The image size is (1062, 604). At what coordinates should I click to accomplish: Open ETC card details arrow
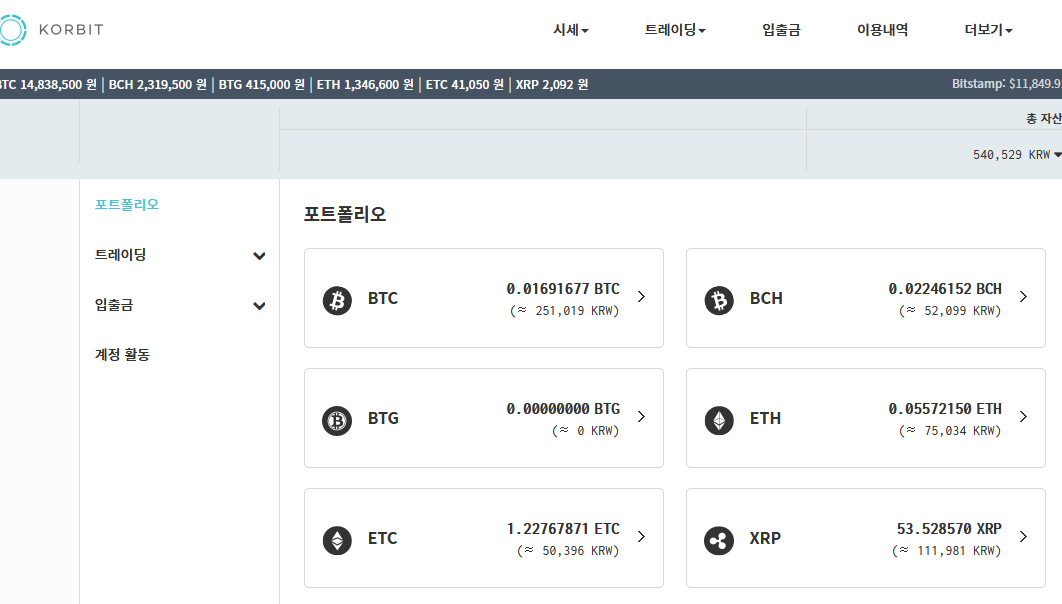click(641, 536)
